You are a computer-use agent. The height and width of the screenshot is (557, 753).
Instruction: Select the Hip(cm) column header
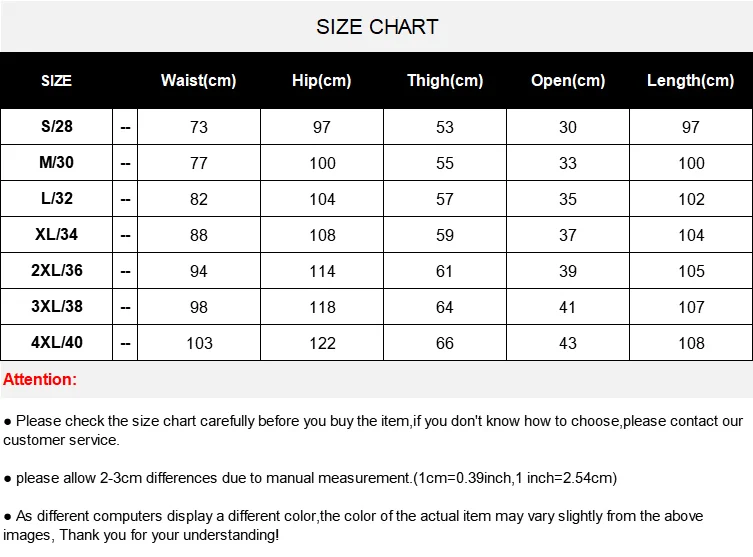point(322,80)
